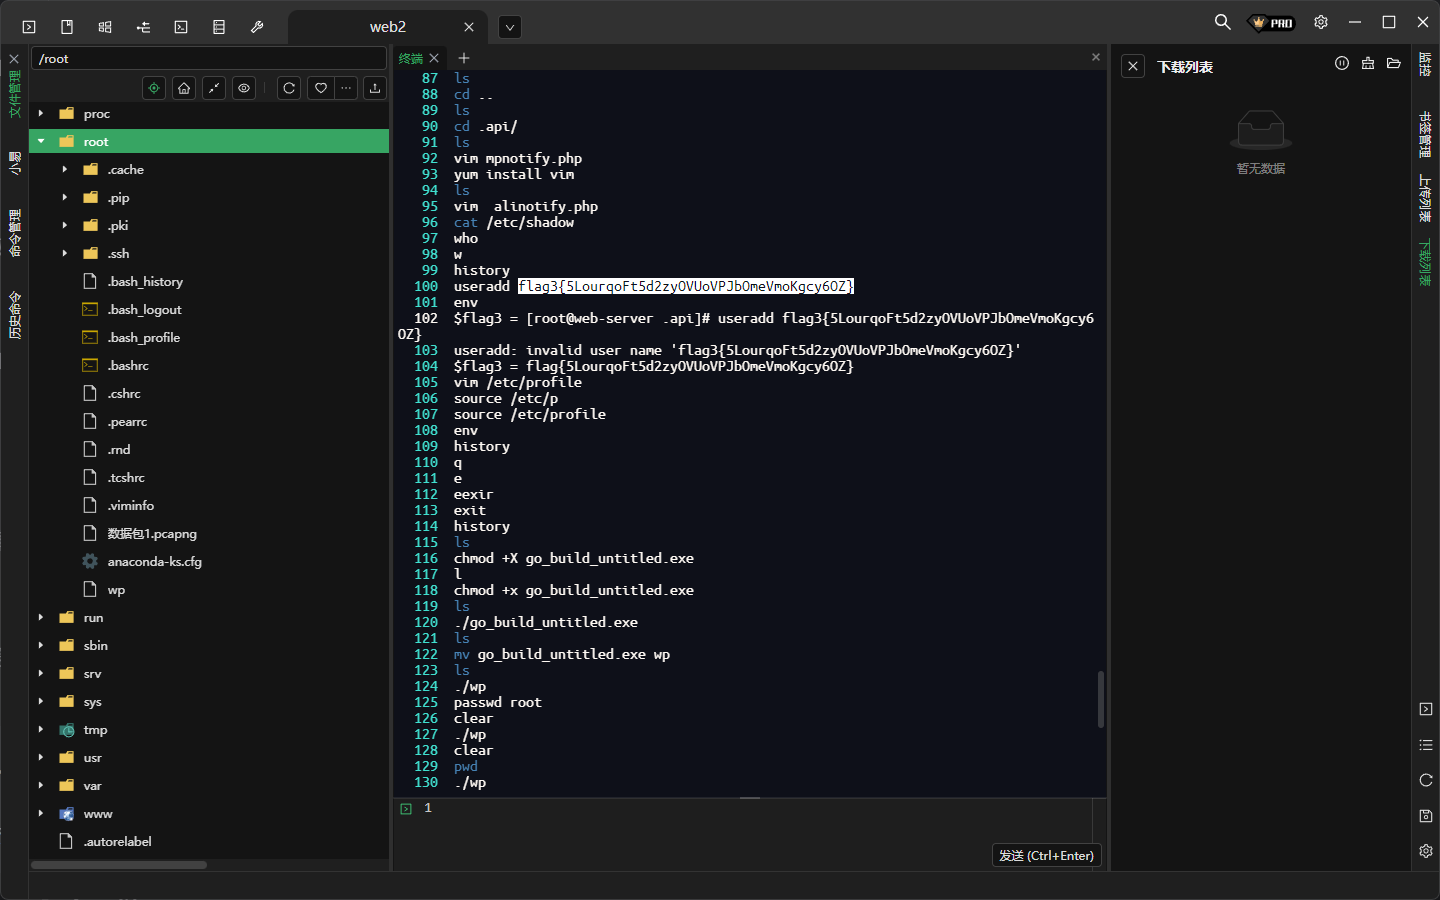Image resolution: width=1440 pixels, height=900 pixels.
Task: Click the green locate target icon
Action: (154, 88)
